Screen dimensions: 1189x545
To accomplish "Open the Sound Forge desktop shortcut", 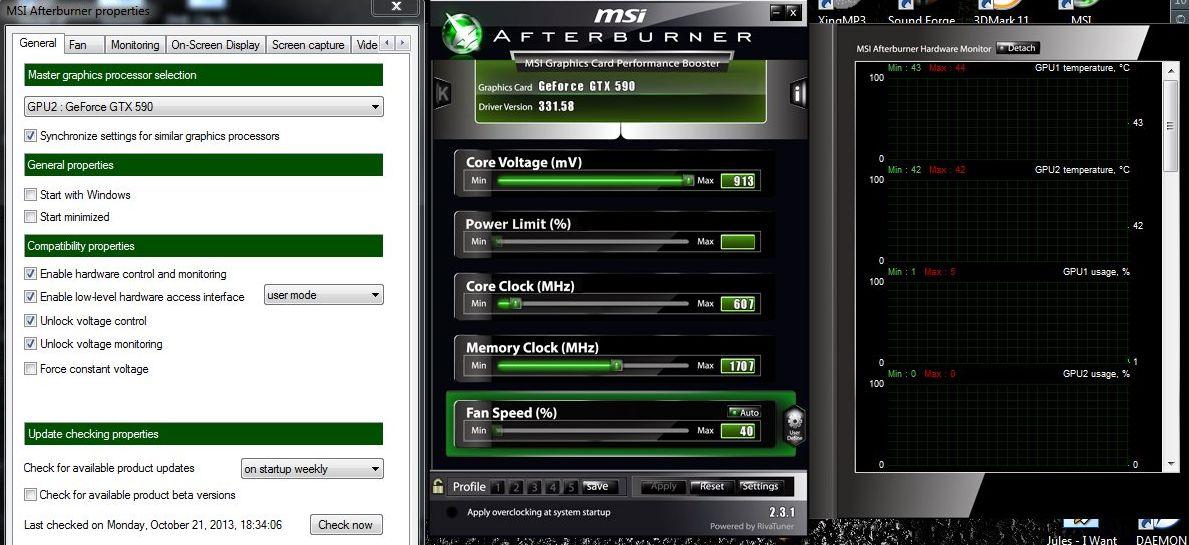I will (921, 12).
